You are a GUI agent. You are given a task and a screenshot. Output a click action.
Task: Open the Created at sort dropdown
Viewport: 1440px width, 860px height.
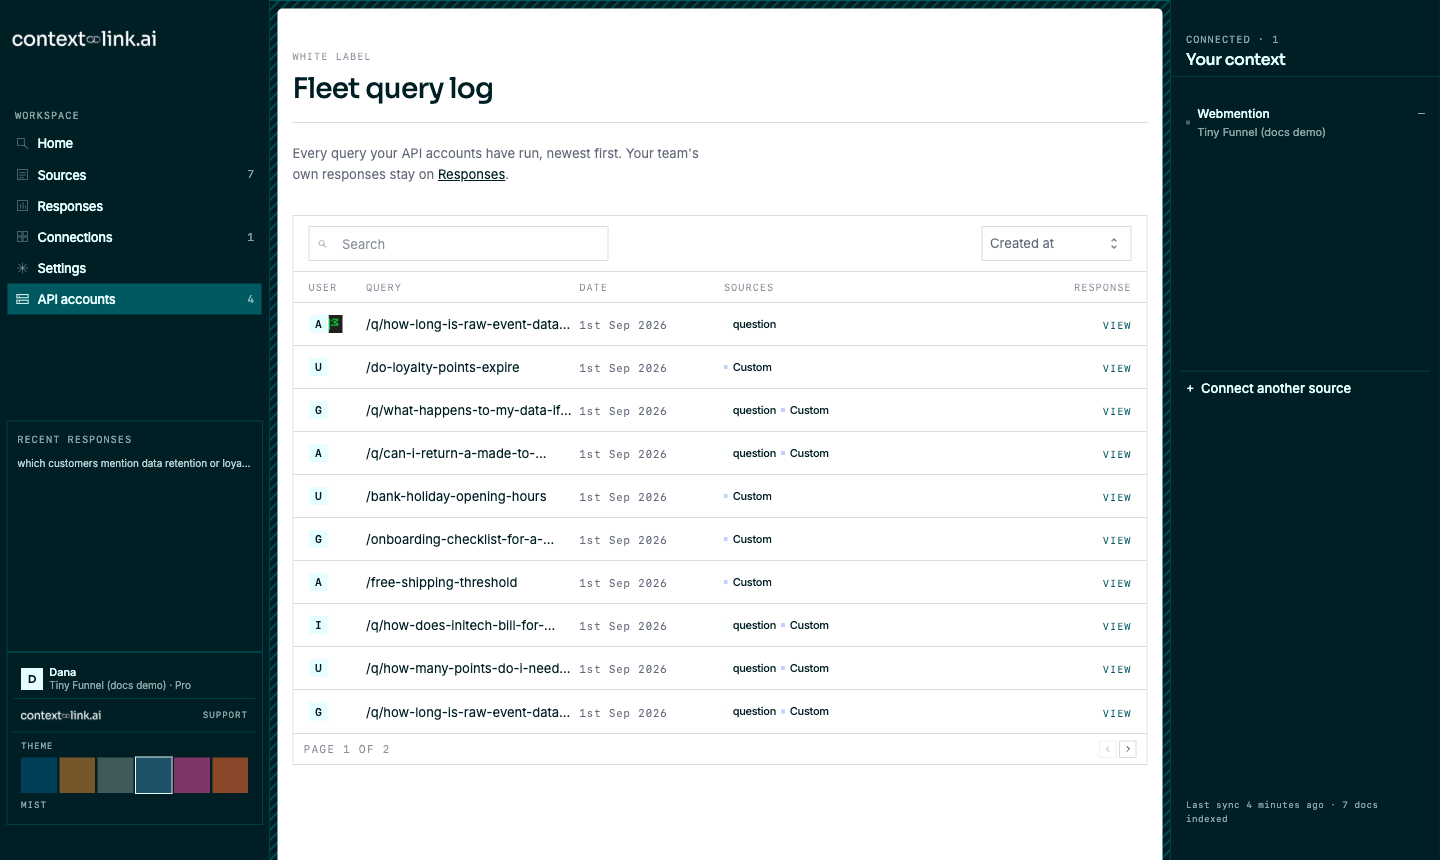click(x=1056, y=244)
